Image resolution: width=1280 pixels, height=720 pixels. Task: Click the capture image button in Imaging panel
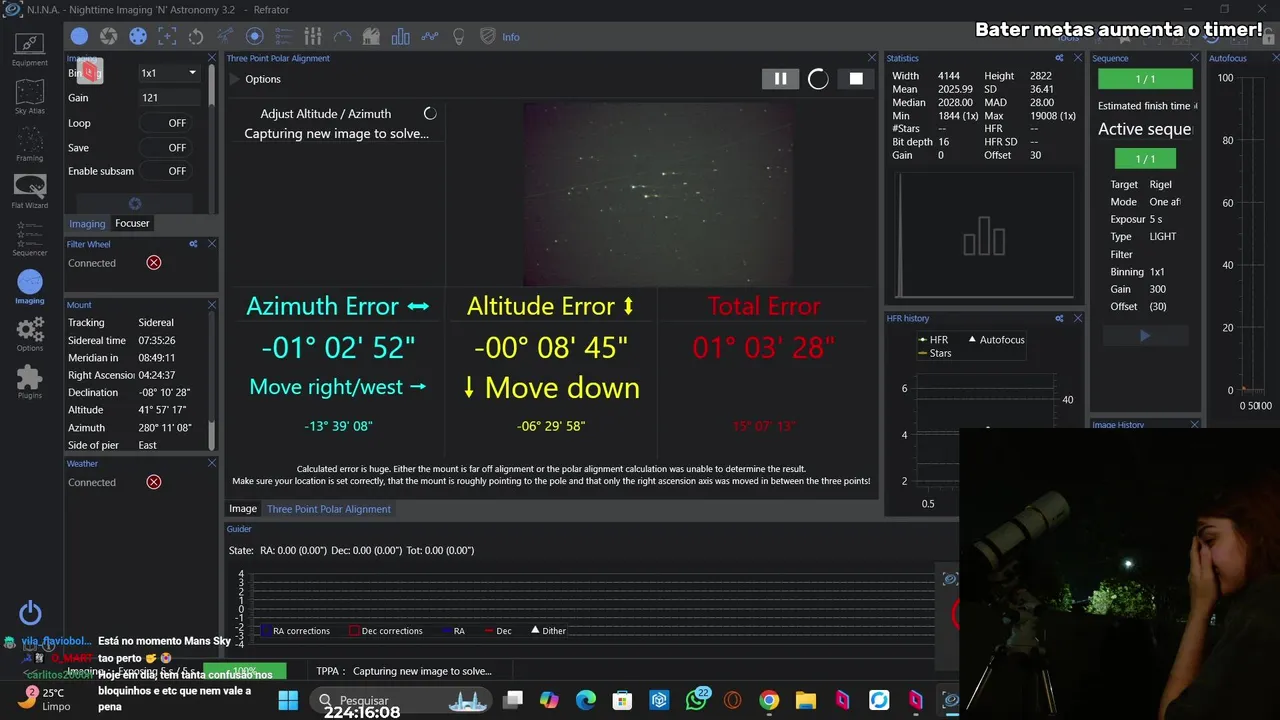pyautogui.click(x=135, y=203)
